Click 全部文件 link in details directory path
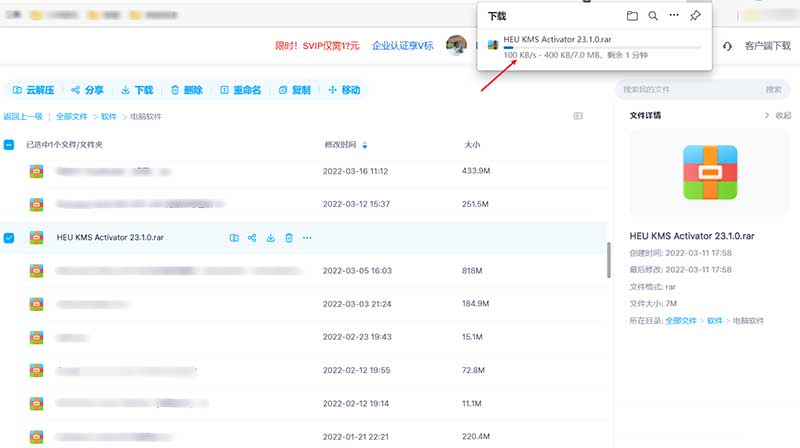800x448 pixels. 681,320
